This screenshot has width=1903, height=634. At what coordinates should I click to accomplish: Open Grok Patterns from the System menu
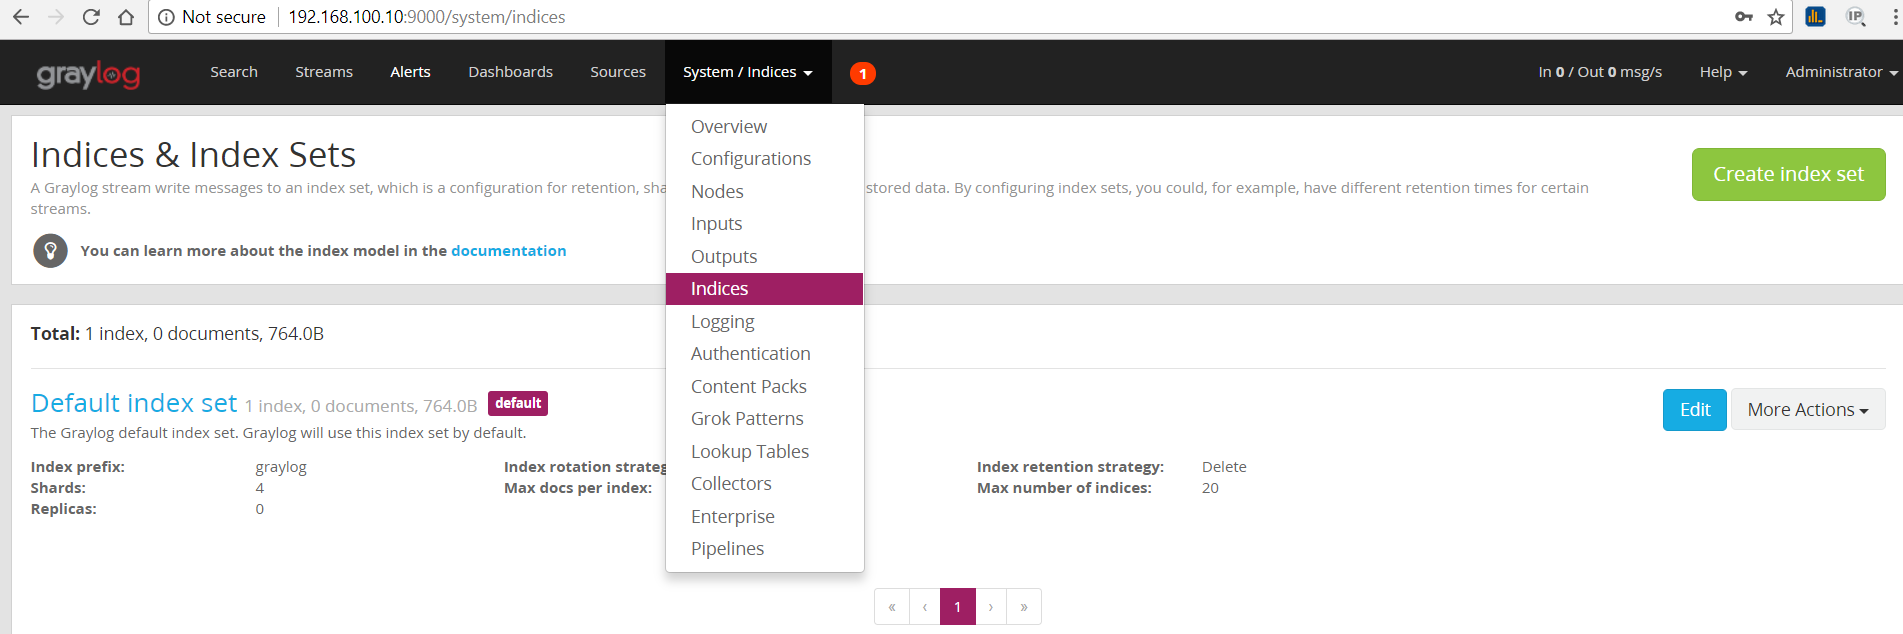(764, 419)
